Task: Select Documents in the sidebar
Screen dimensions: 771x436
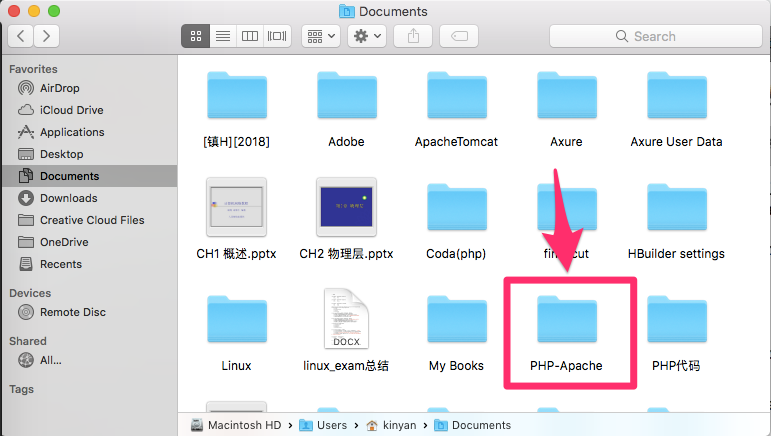Action: (89, 176)
